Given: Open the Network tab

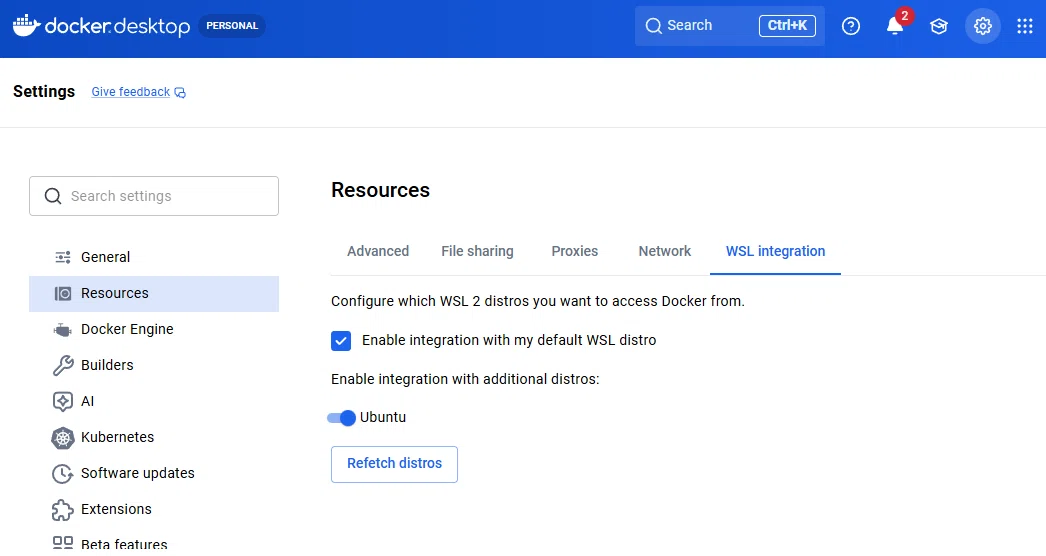Looking at the screenshot, I should coord(664,252).
